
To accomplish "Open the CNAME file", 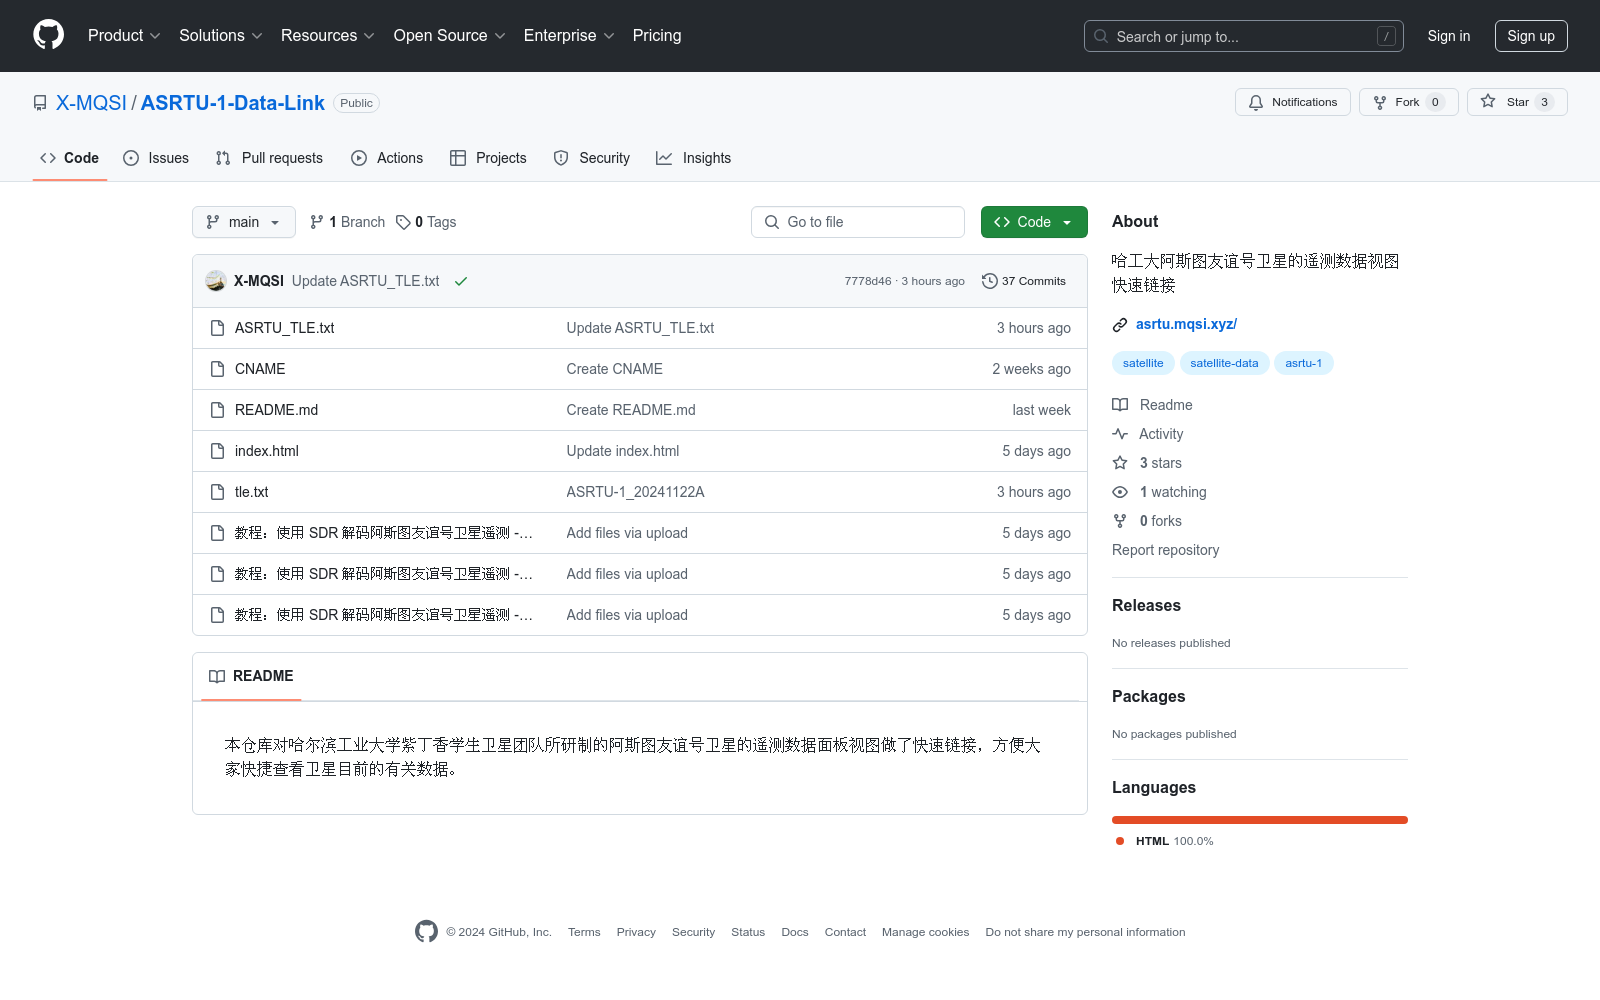I will (x=260, y=369).
